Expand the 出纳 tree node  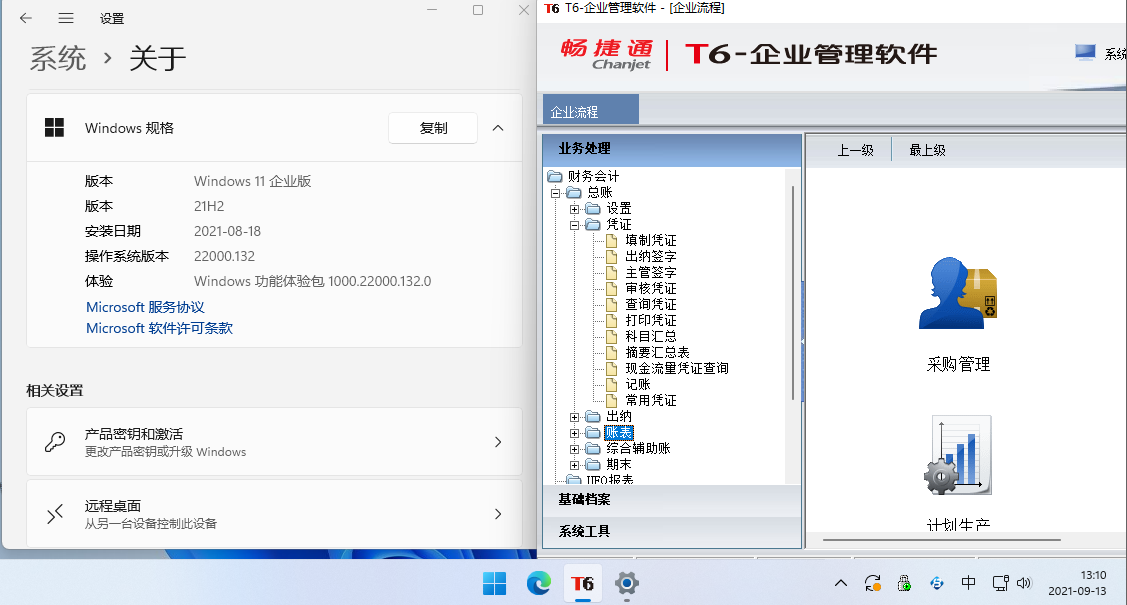tap(574, 417)
